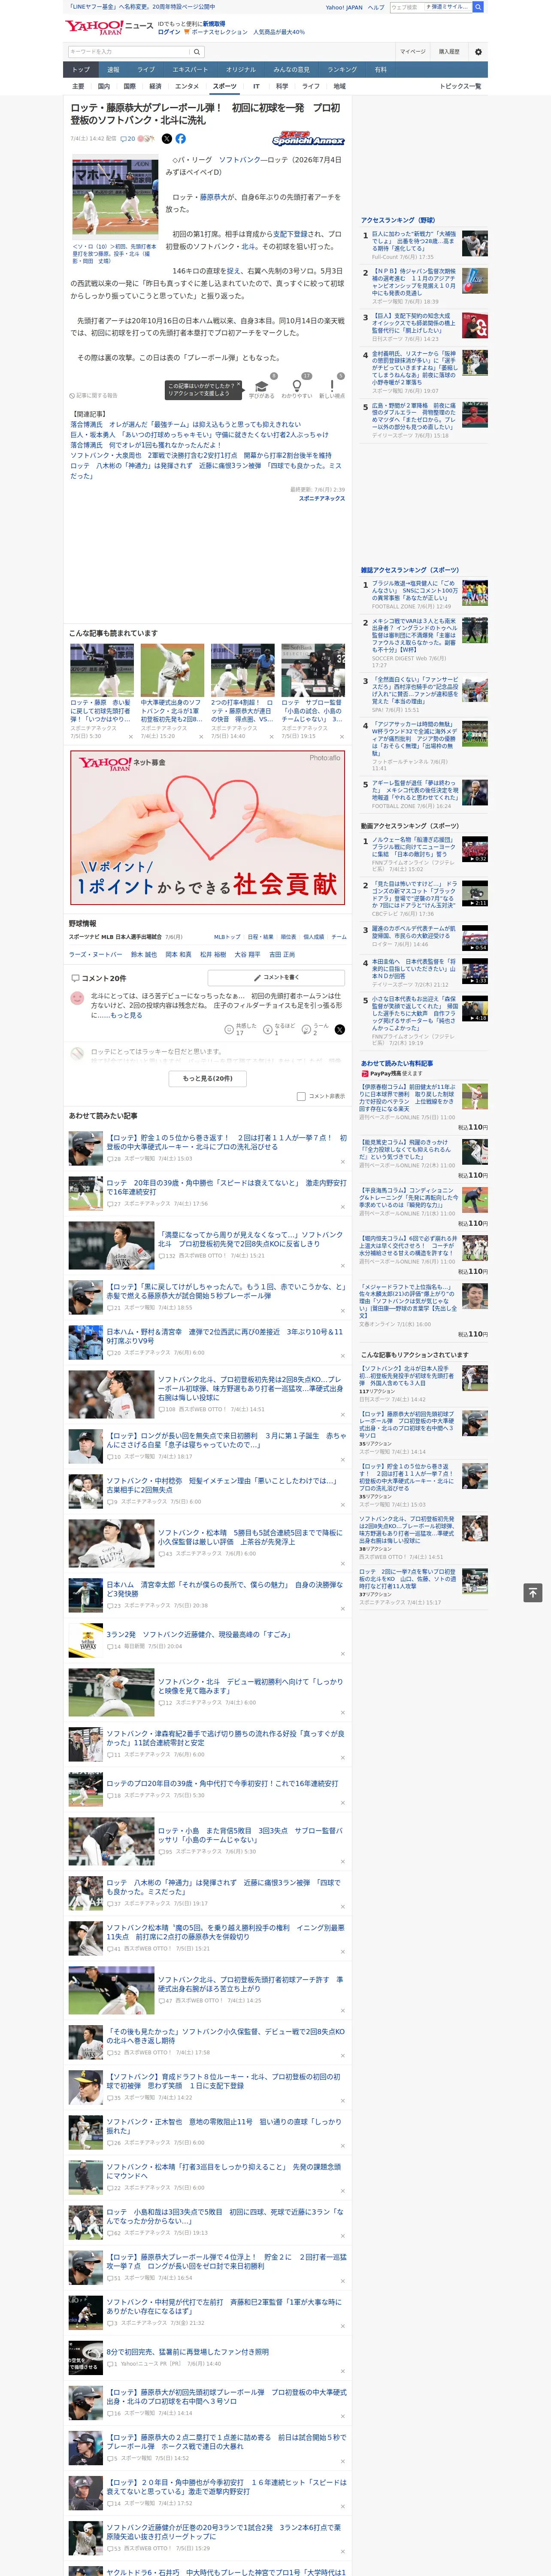
Task: Click the ログイン link
Action: pos(169,32)
